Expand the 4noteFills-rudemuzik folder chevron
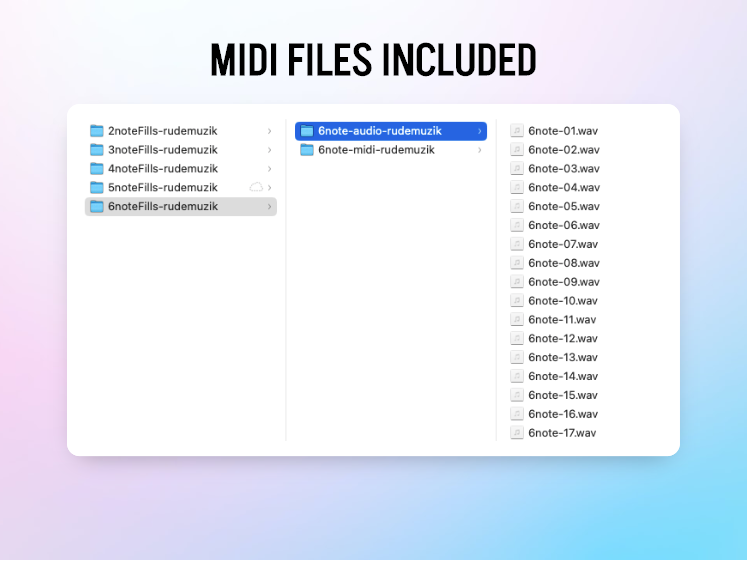 [270, 169]
